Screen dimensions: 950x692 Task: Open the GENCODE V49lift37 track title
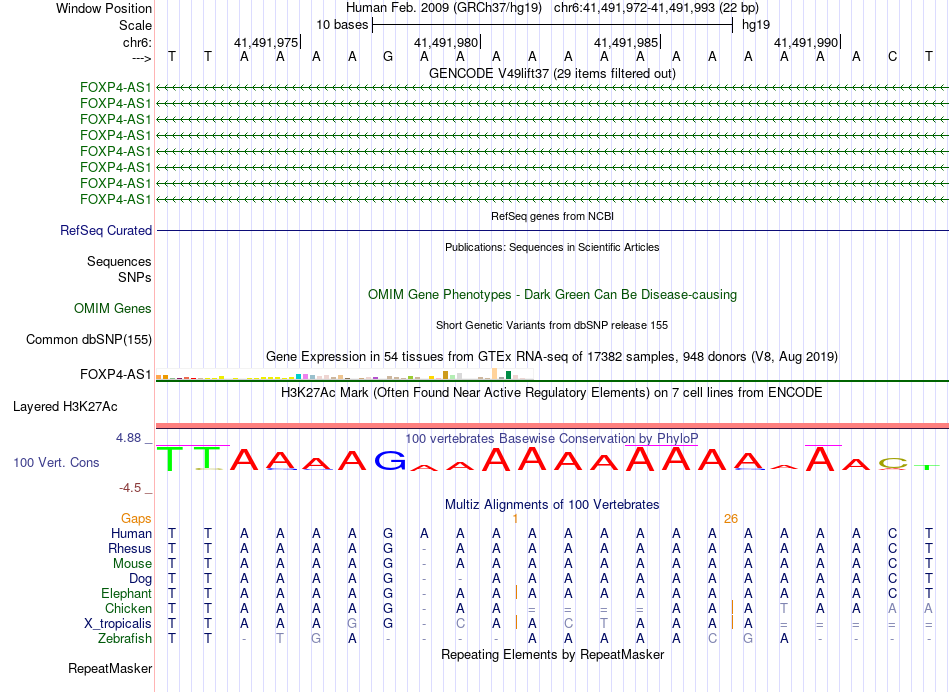point(552,73)
